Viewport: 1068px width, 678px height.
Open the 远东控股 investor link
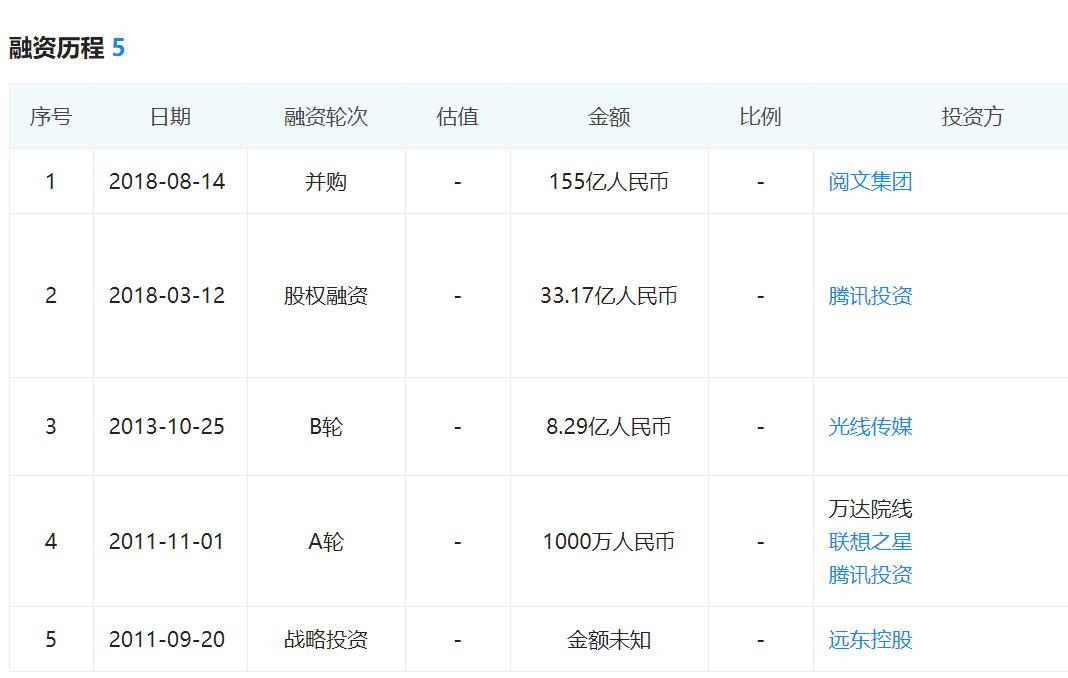(870, 640)
